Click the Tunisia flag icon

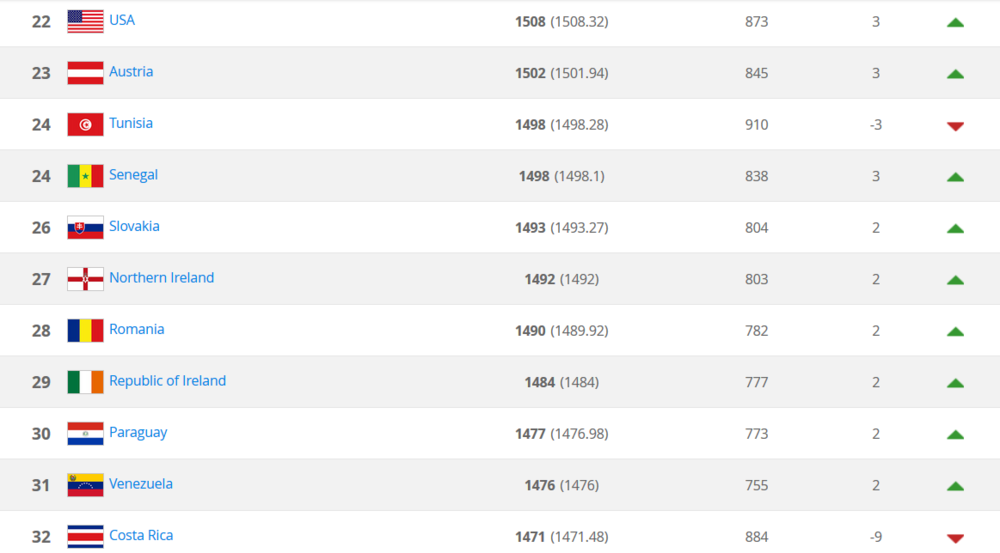point(85,124)
